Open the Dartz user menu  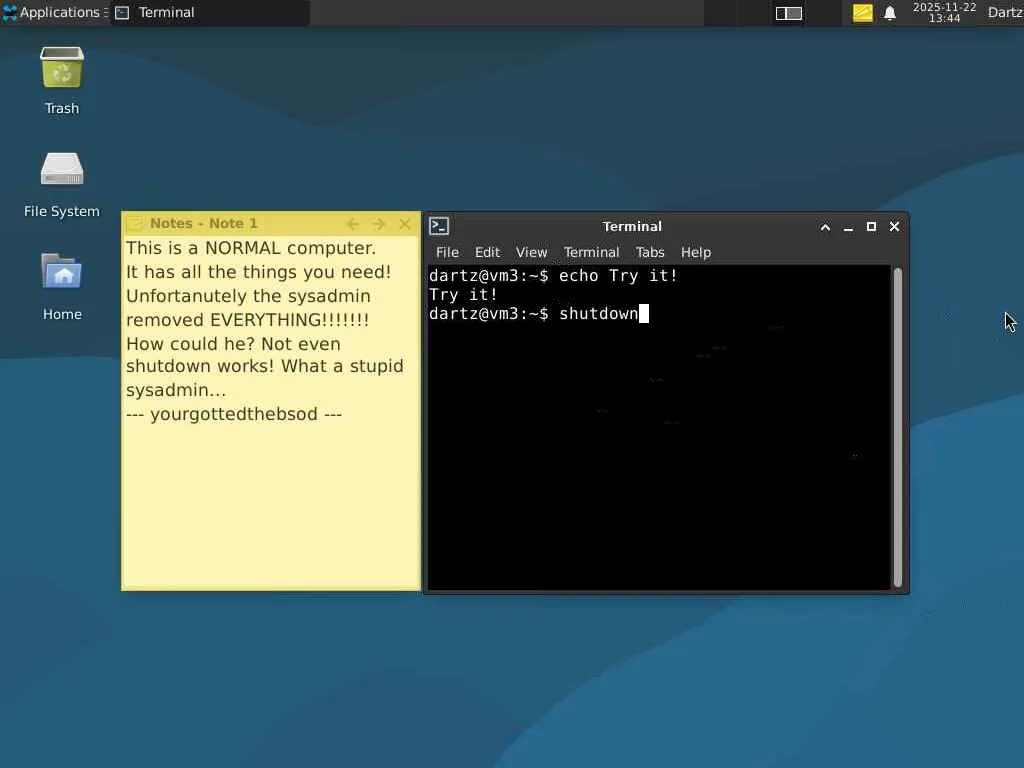[x=1005, y=12]
